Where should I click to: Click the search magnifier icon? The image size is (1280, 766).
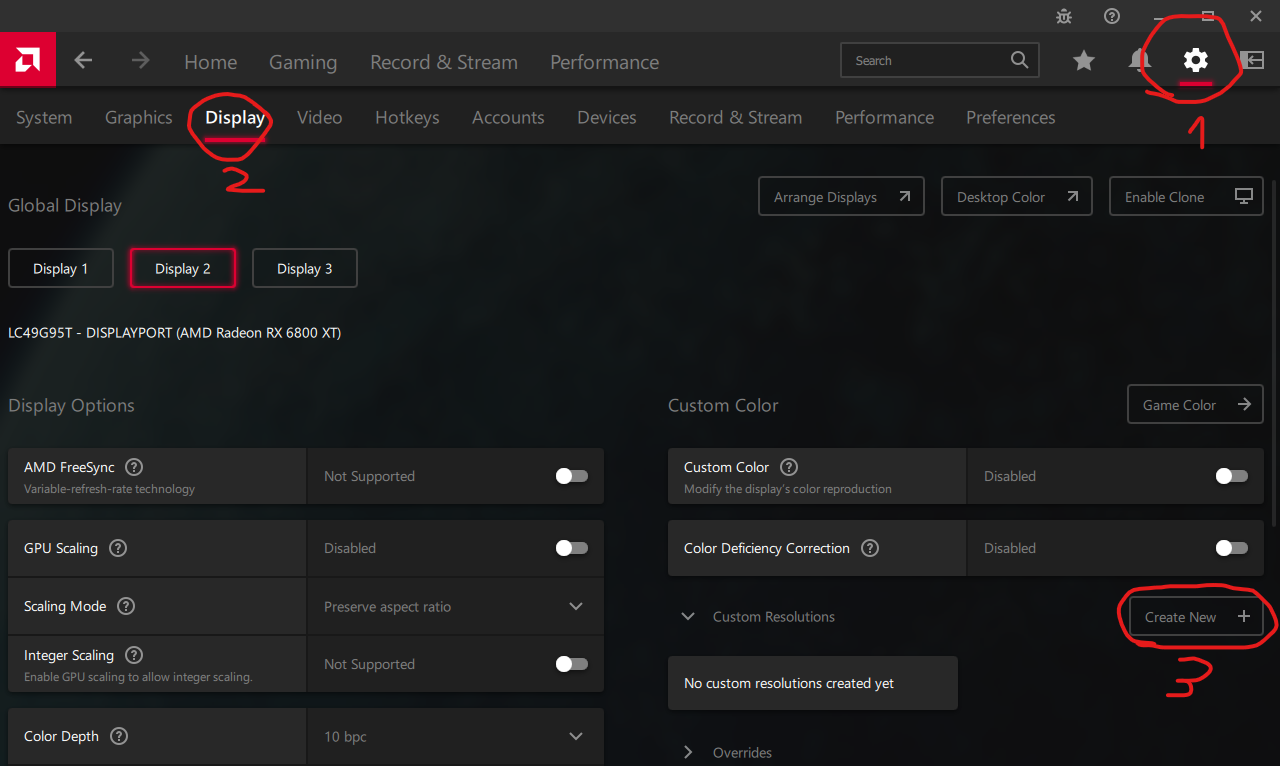pos(1019,60)
